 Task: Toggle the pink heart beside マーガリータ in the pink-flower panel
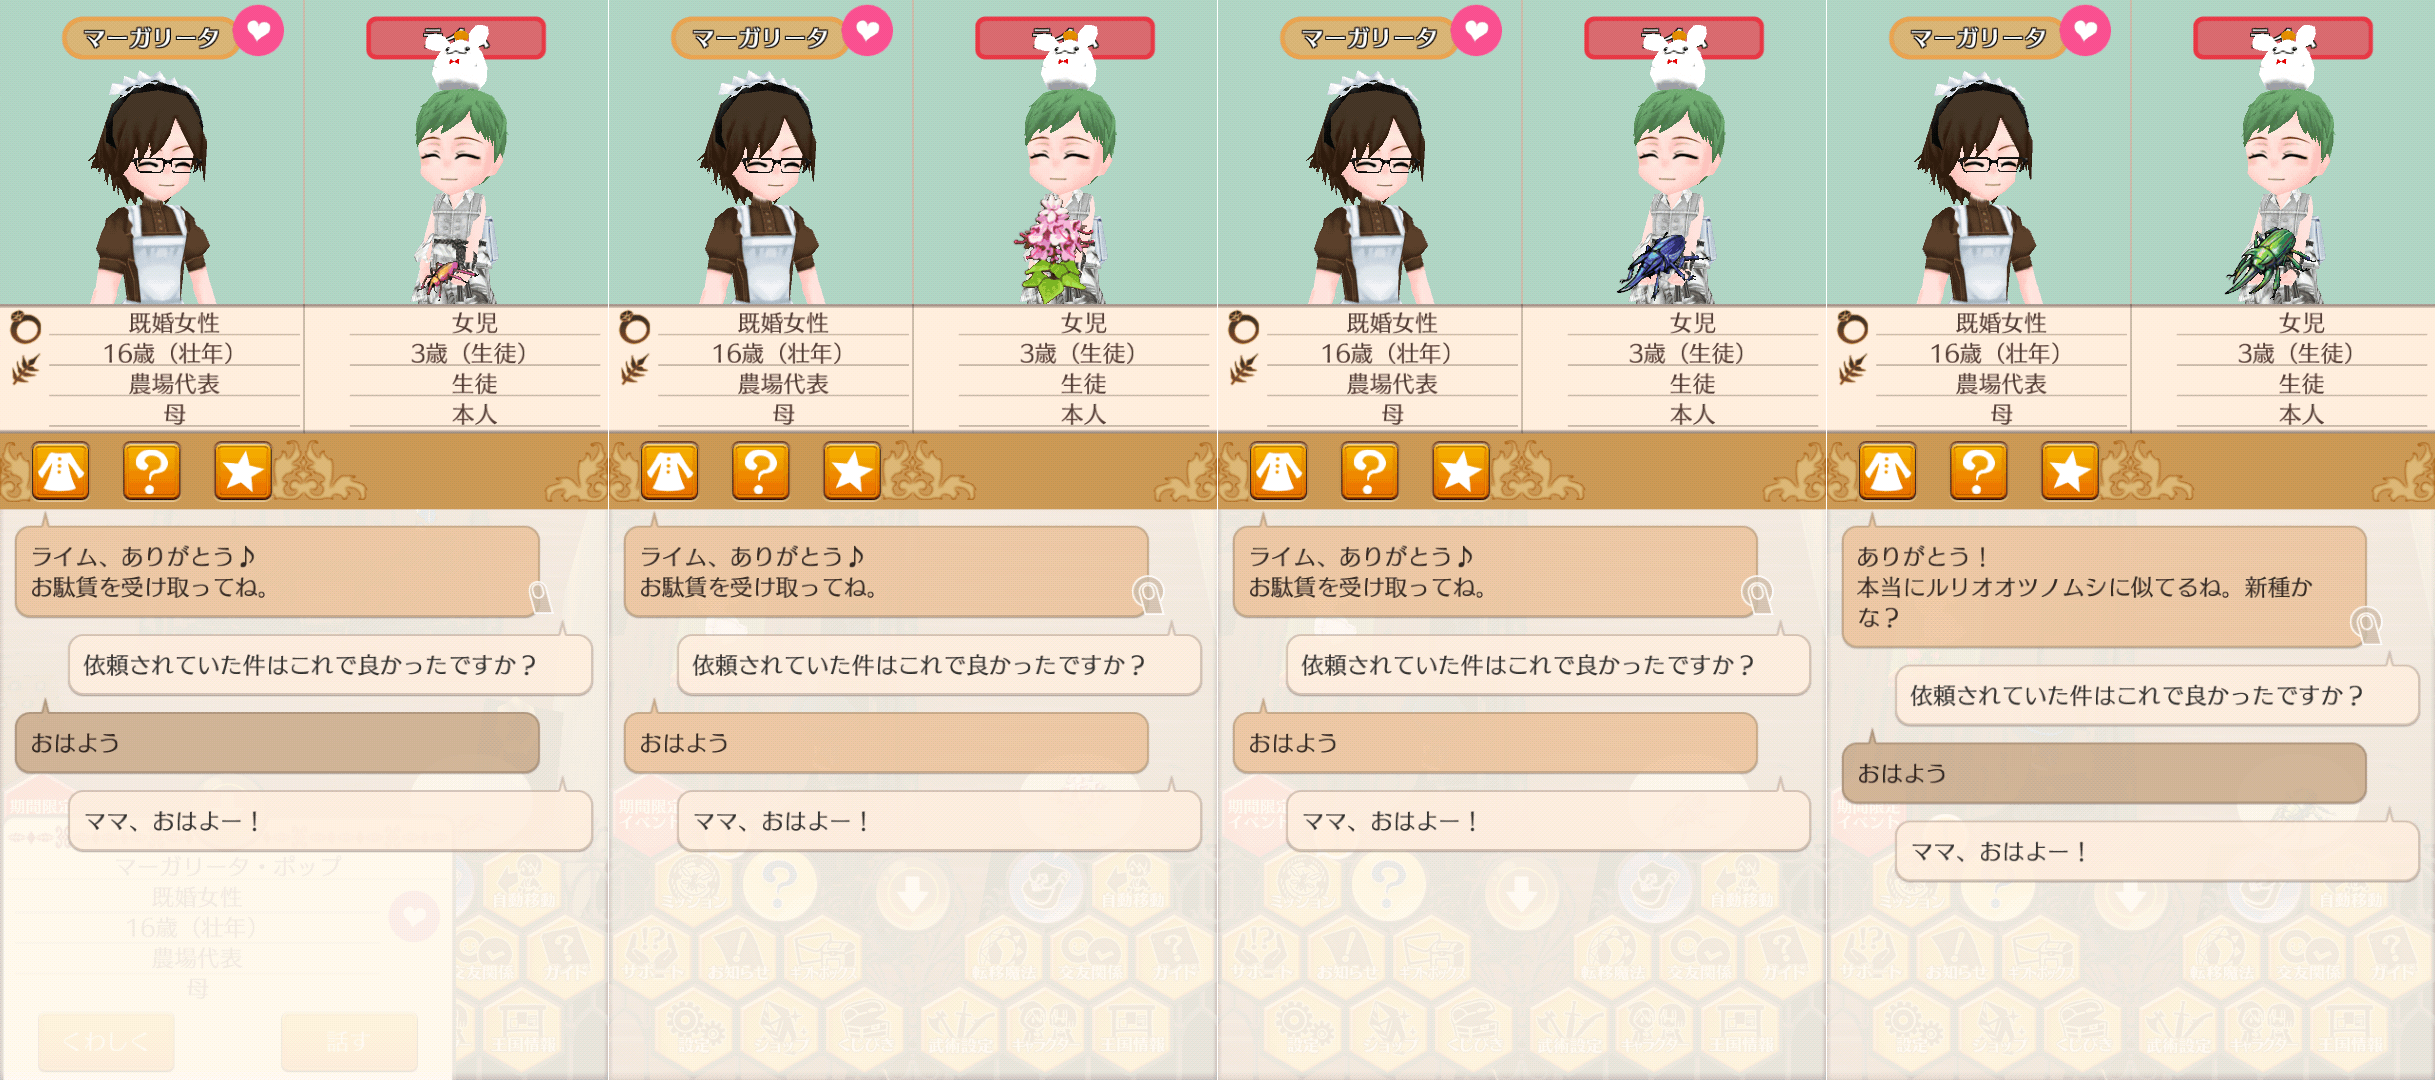click(867, 31)
